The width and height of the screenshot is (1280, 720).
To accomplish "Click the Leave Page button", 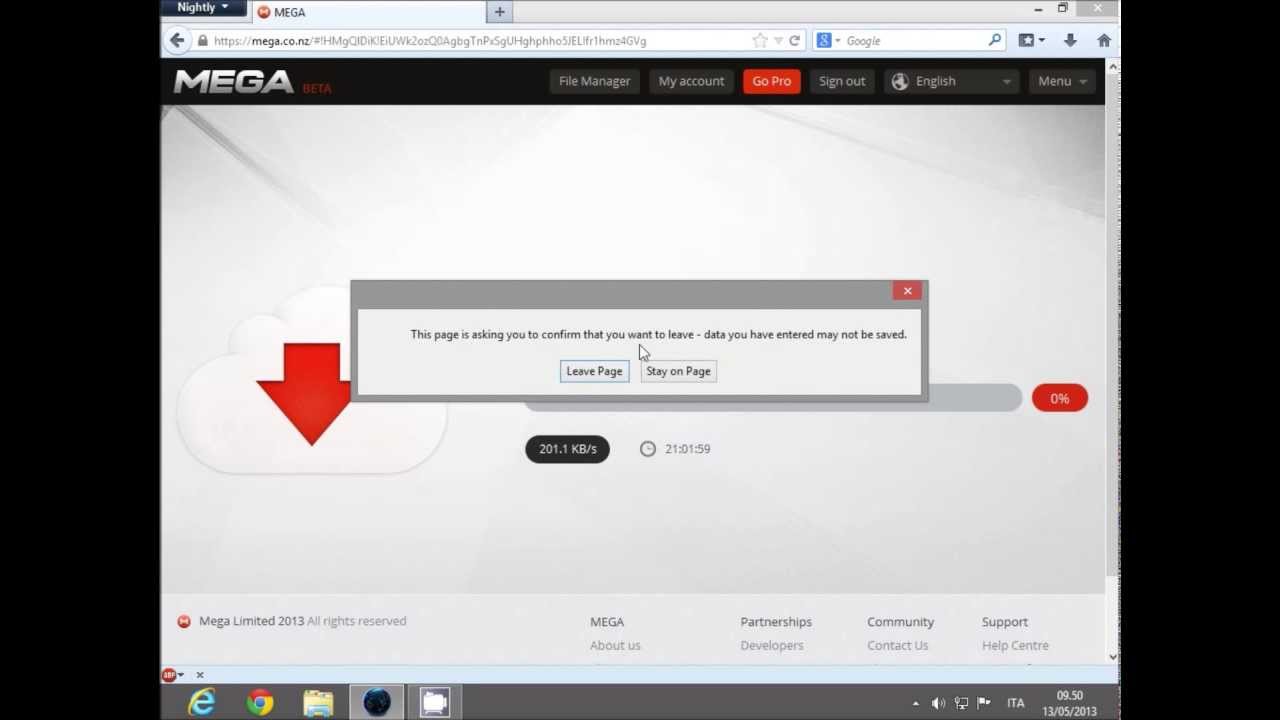I will (594, 371).
